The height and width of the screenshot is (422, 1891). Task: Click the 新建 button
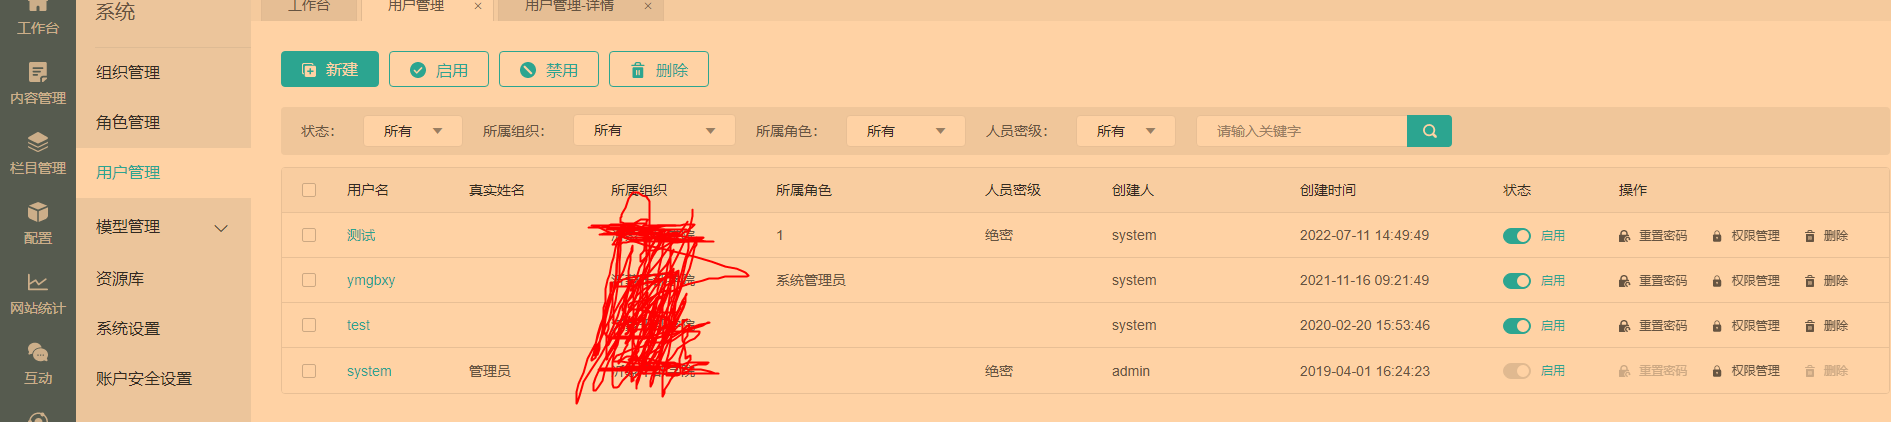tap(330, 70)
